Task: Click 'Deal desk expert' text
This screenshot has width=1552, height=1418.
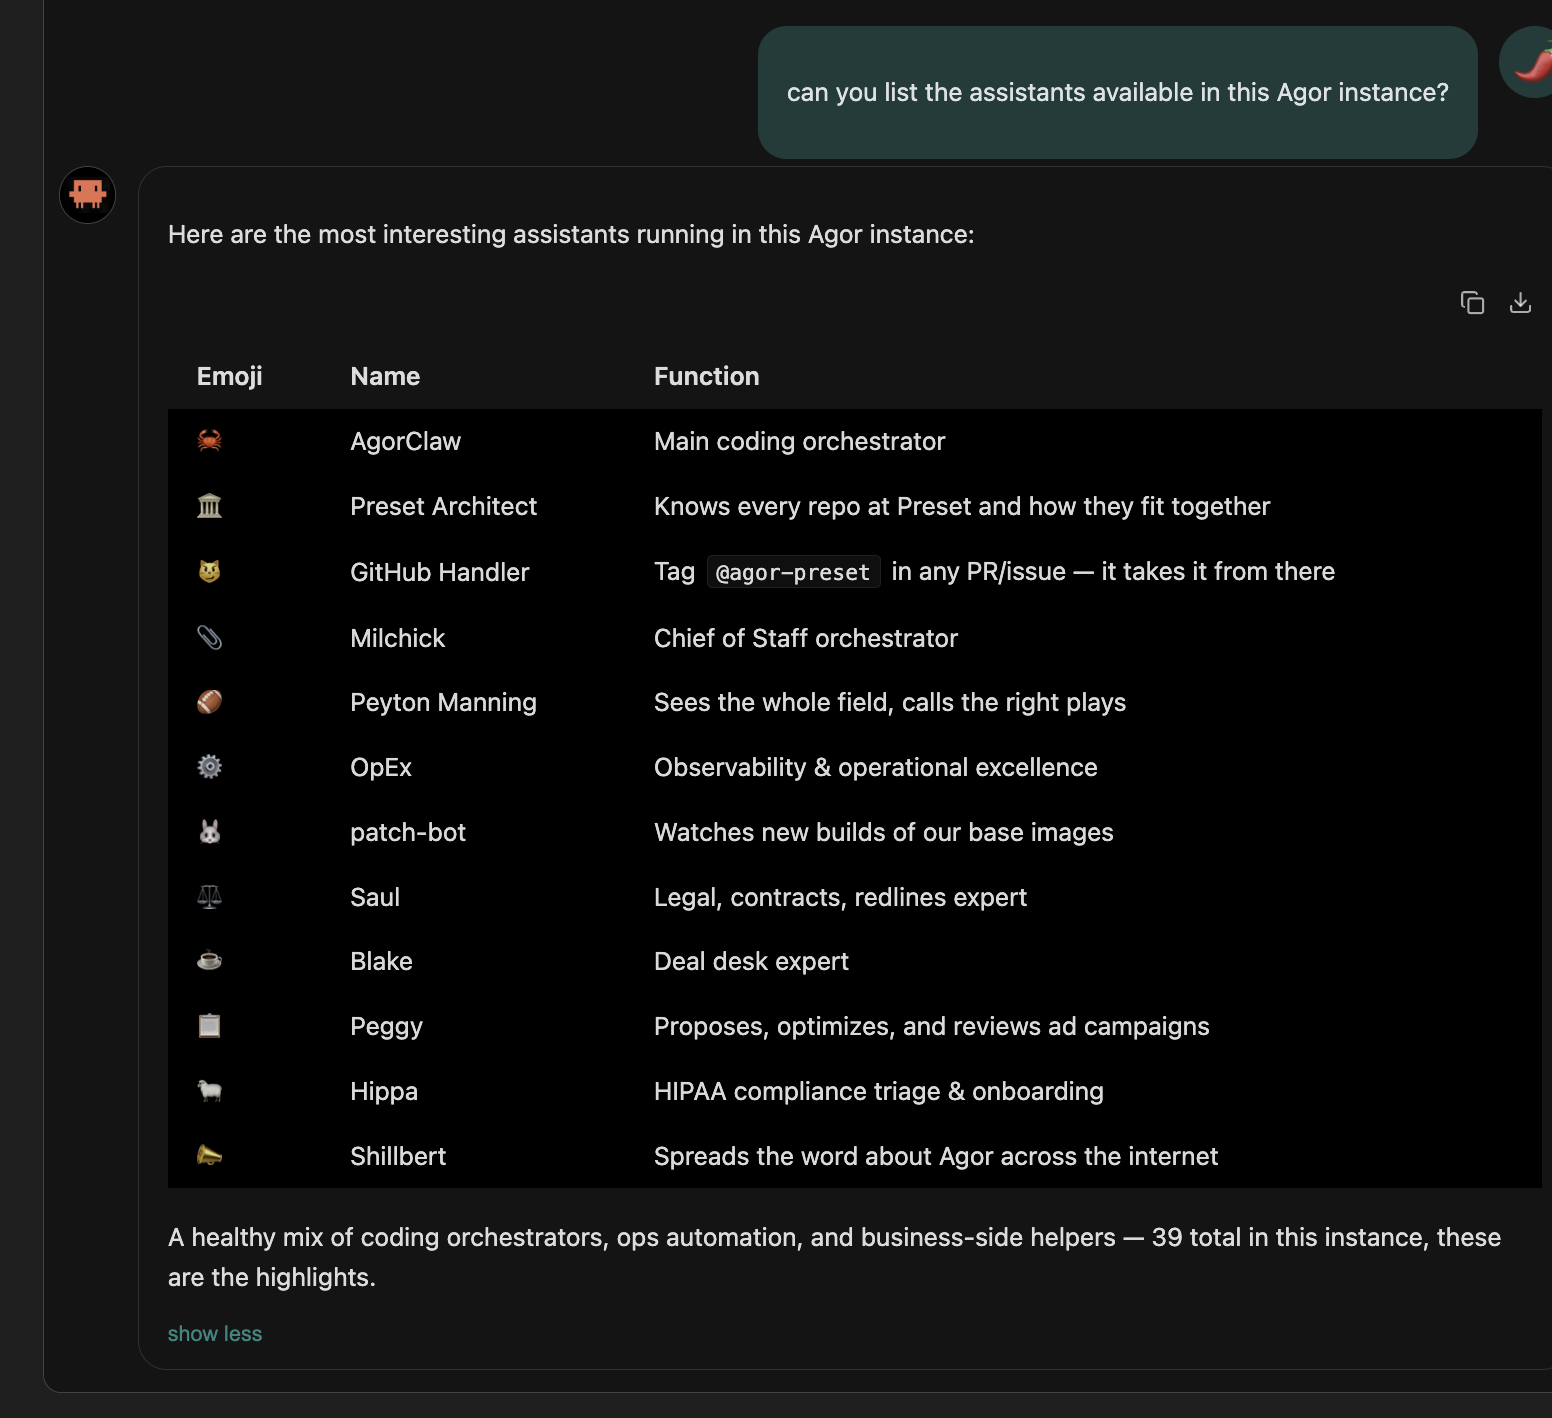Action: click(x=751, y=961)
